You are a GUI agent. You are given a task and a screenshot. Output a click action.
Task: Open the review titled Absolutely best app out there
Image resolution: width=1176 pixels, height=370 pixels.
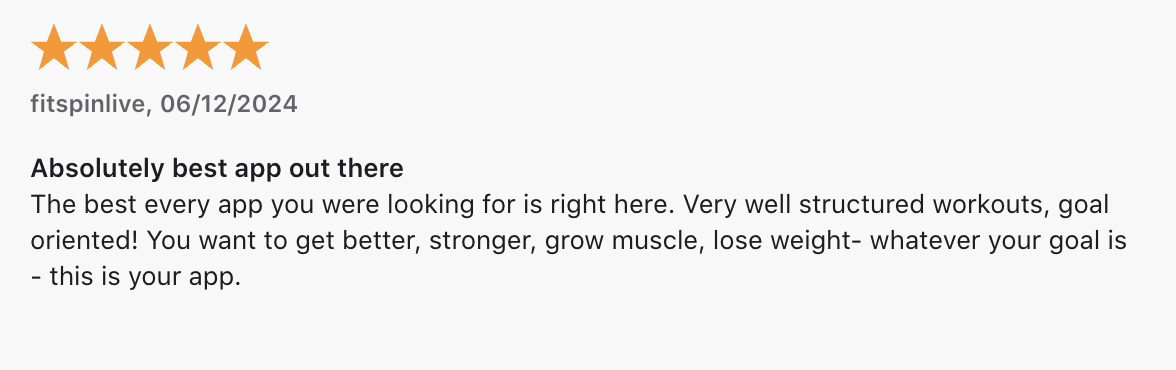(217, 169)
